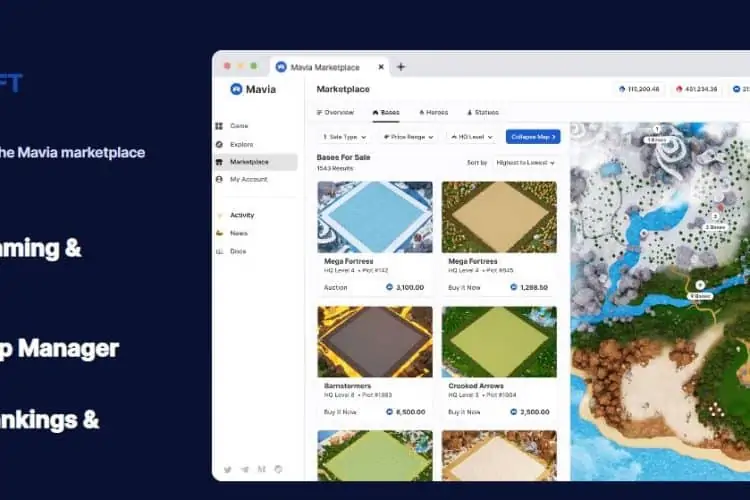Click the Activity icon in sidebar

click(x=220, y=215)
